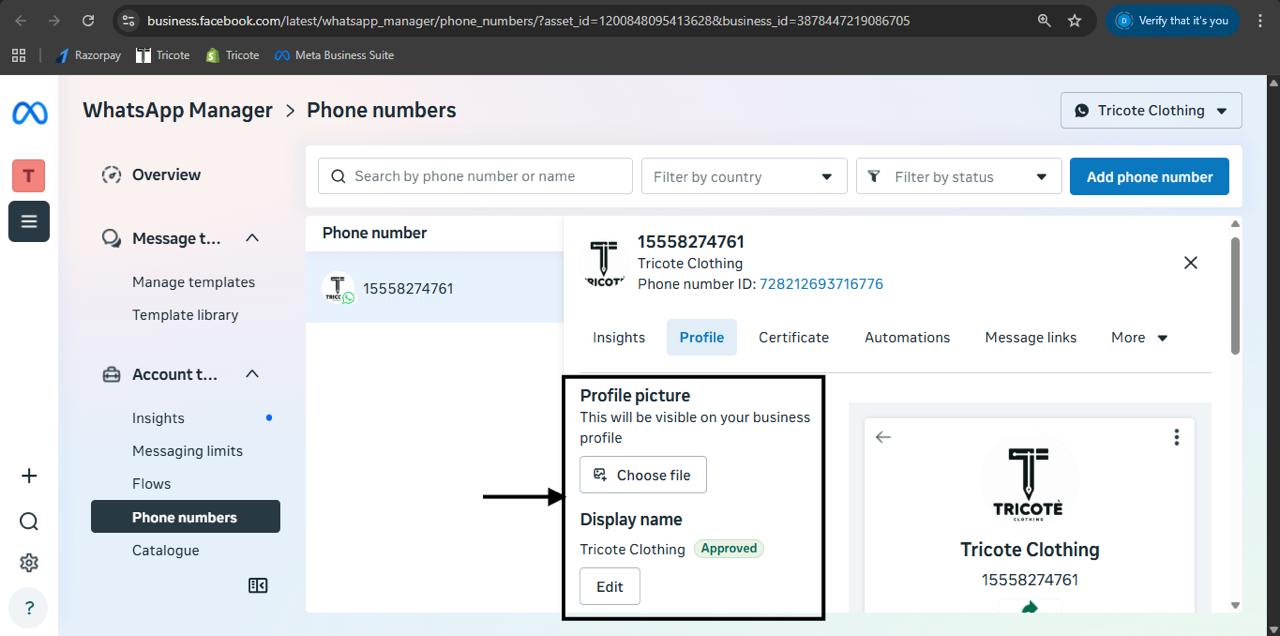Click the phone number search field
Image resolution: width=1280 pixels, height=636 pixels.
[x=475, y=177]
